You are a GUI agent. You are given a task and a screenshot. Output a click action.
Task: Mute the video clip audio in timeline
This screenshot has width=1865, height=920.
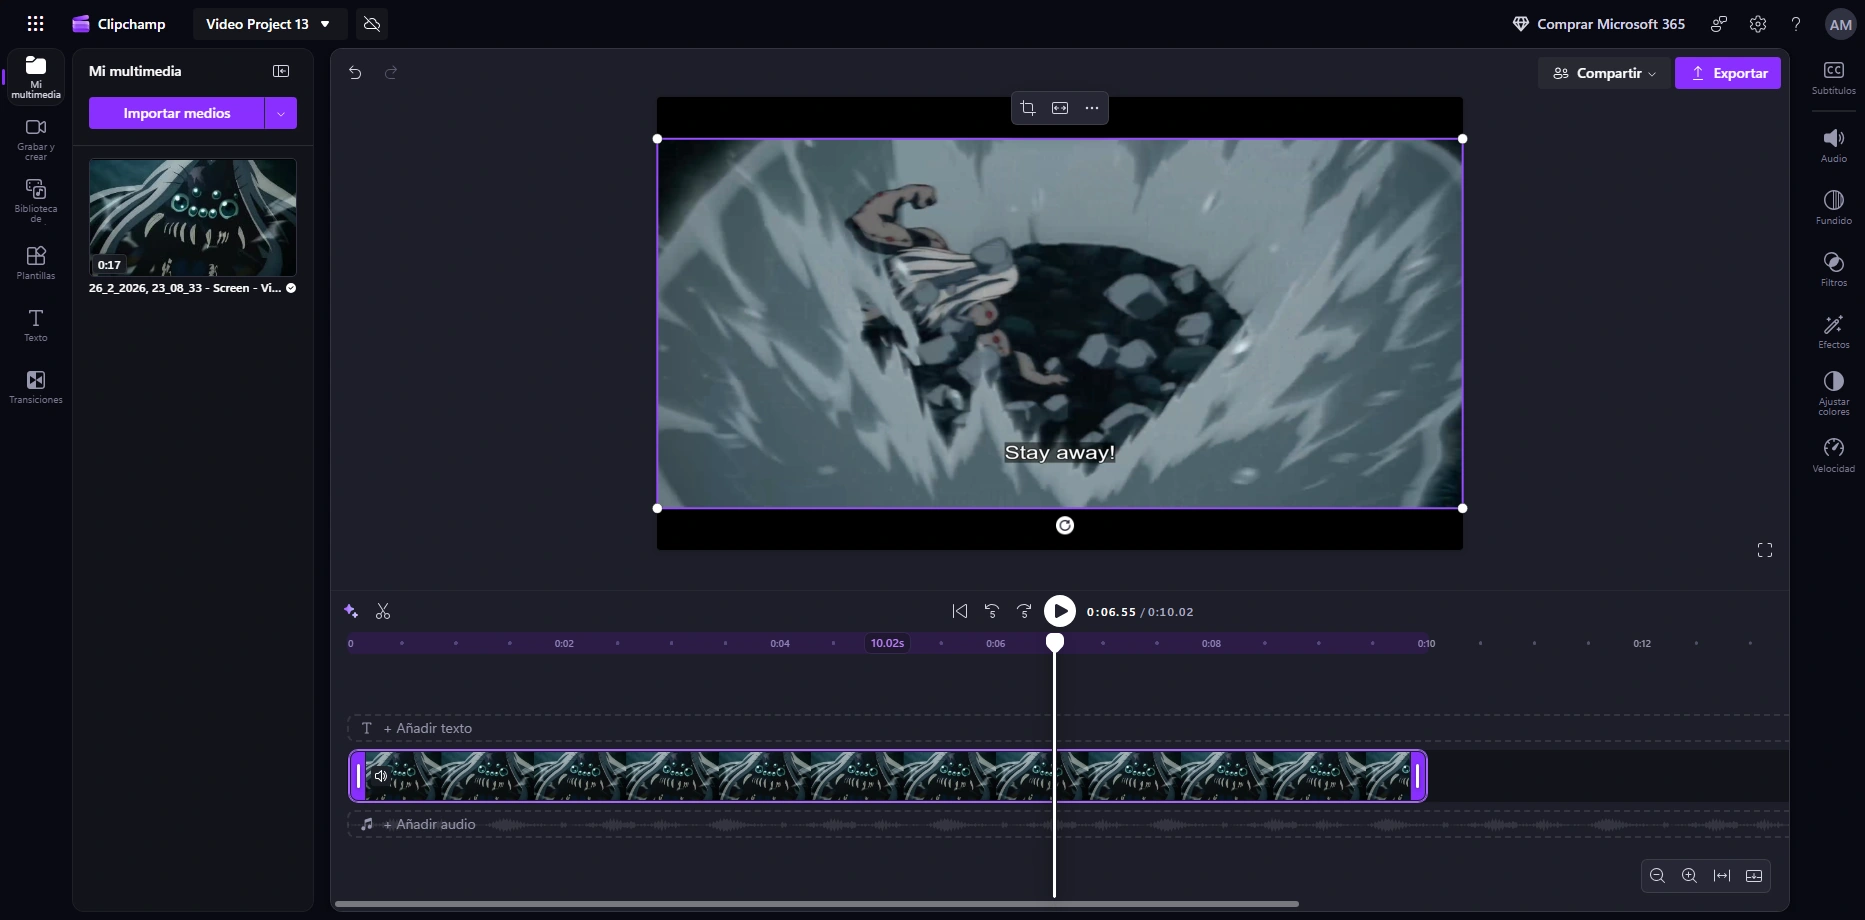click(x=380, y=776)
